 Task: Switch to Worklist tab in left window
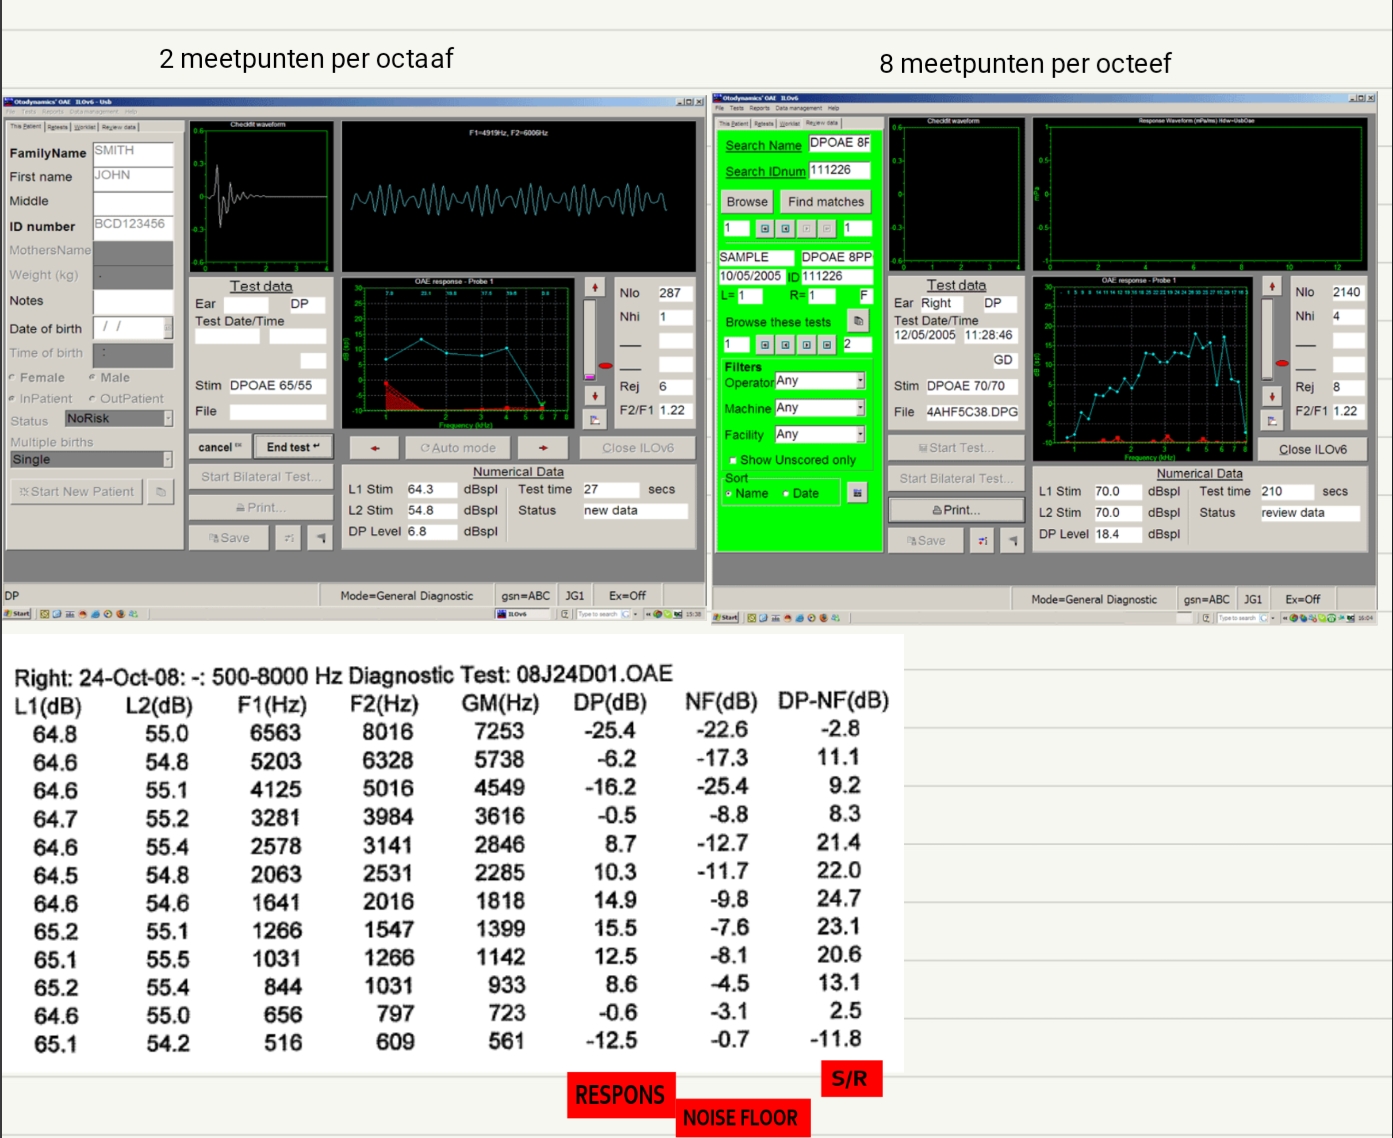[84, 127]
